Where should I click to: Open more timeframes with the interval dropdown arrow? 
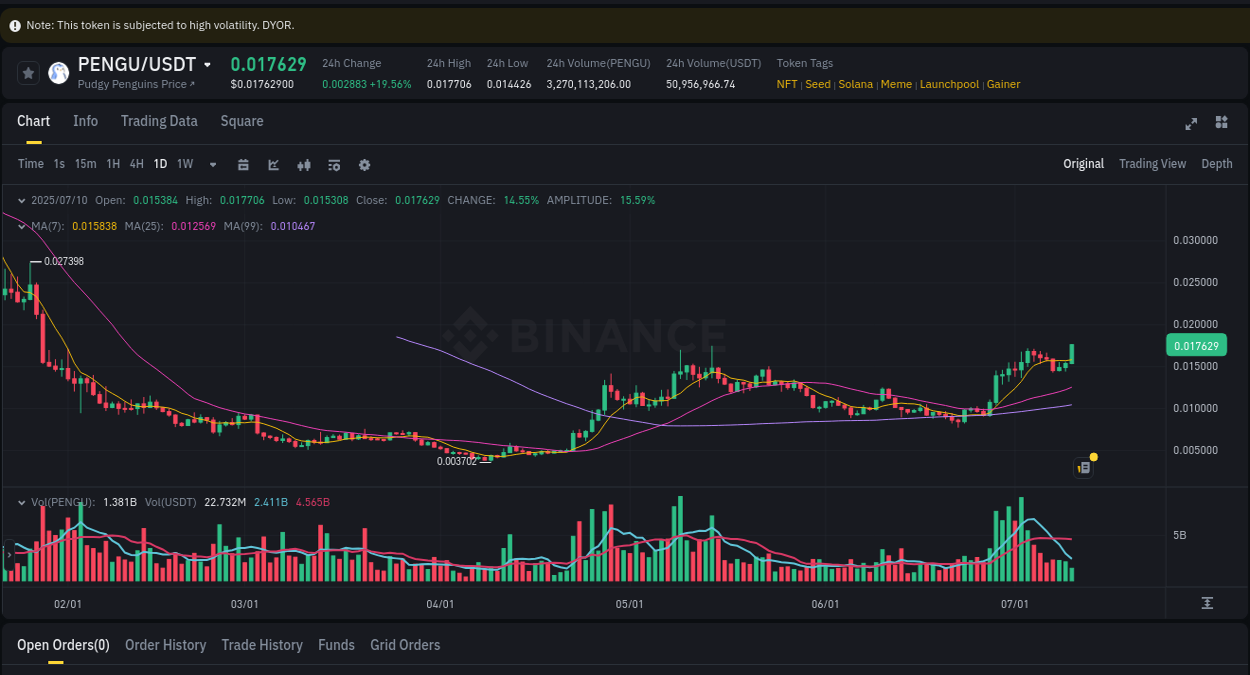[x=212, y=164]
